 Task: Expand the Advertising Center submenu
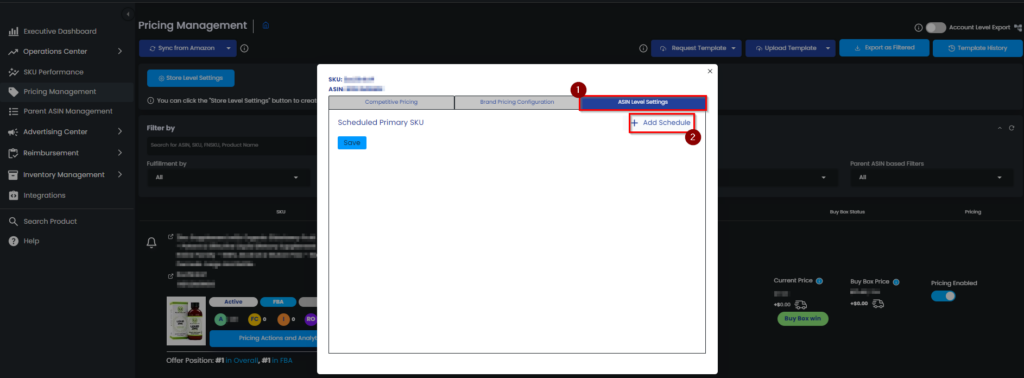click(120, 132)
